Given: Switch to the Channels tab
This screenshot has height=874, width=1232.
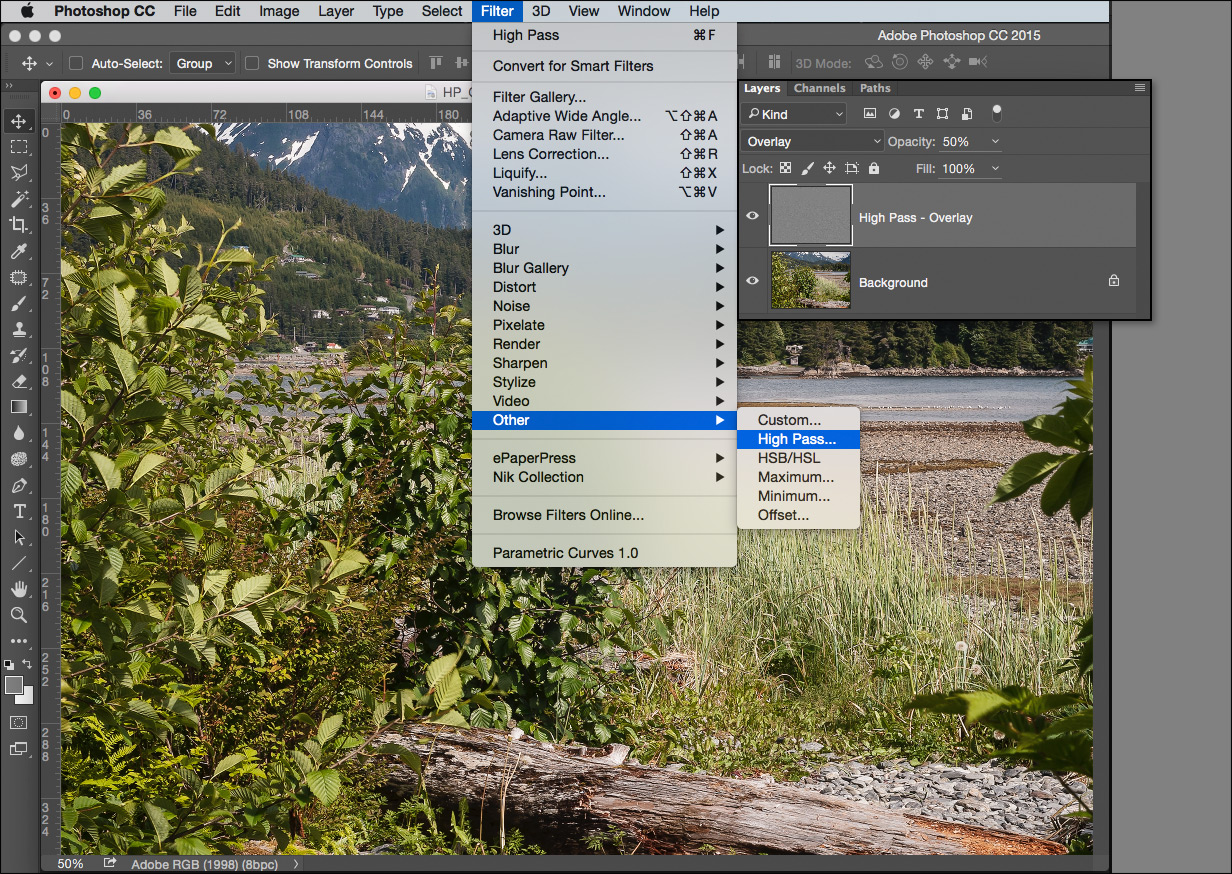Looking at the screenshot, I should click(819, 88).
